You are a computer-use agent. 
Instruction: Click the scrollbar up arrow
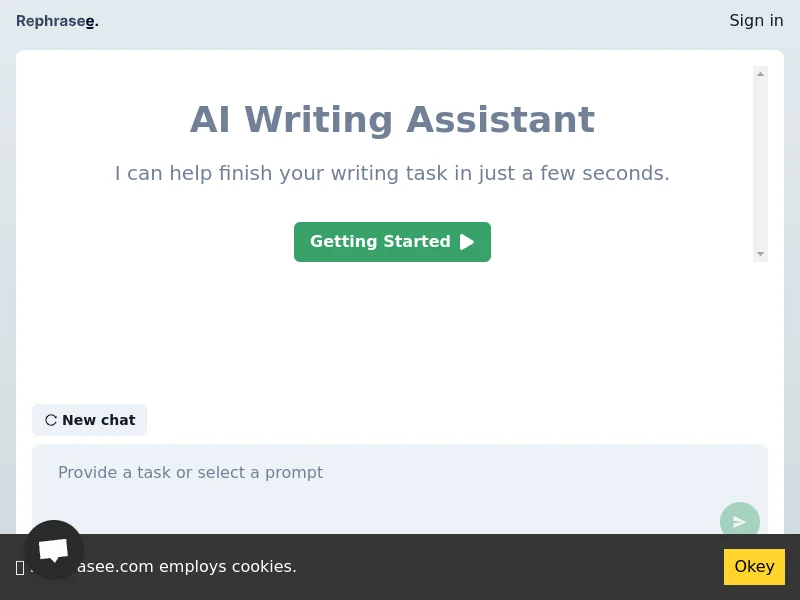[761, 74]
